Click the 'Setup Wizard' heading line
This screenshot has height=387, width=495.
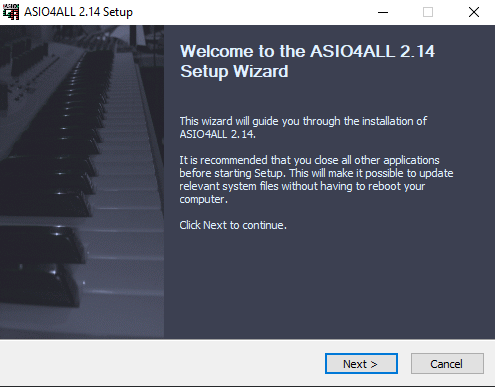click(234, 71)
